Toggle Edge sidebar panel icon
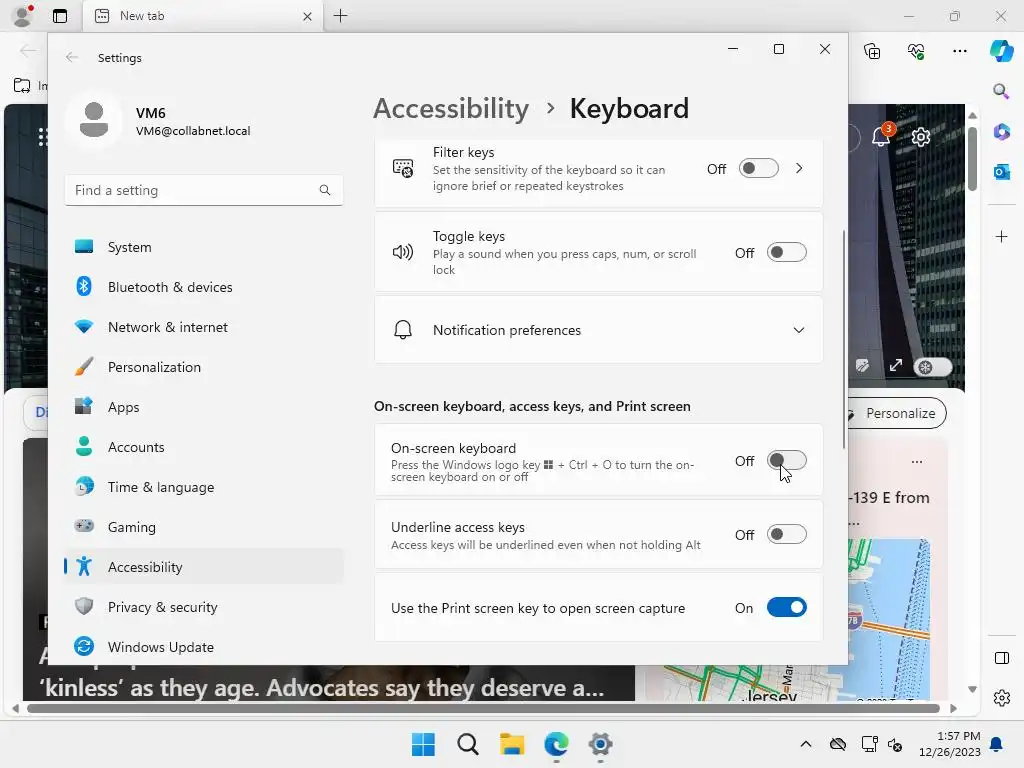 pos(1001,658)
